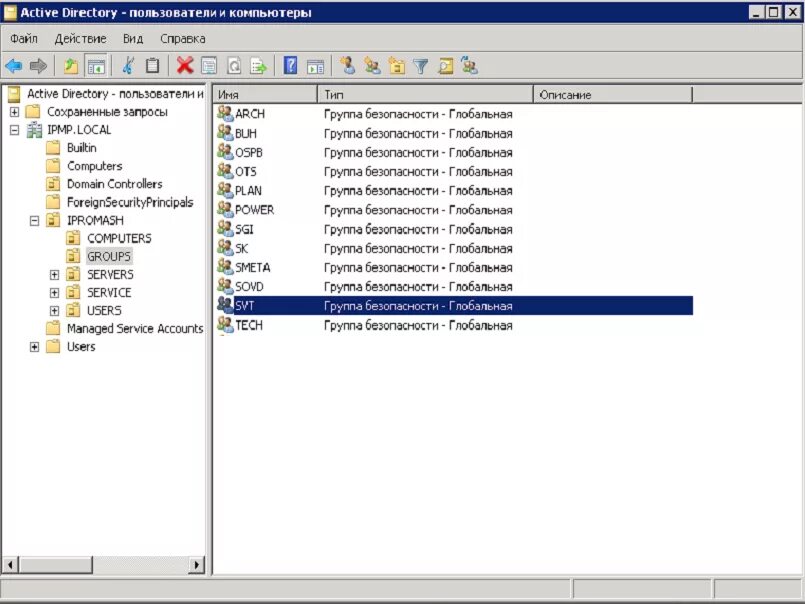Select the Computers container
Image resolution: width=805 pixels, height=604 pixels.
coord(94,166)
